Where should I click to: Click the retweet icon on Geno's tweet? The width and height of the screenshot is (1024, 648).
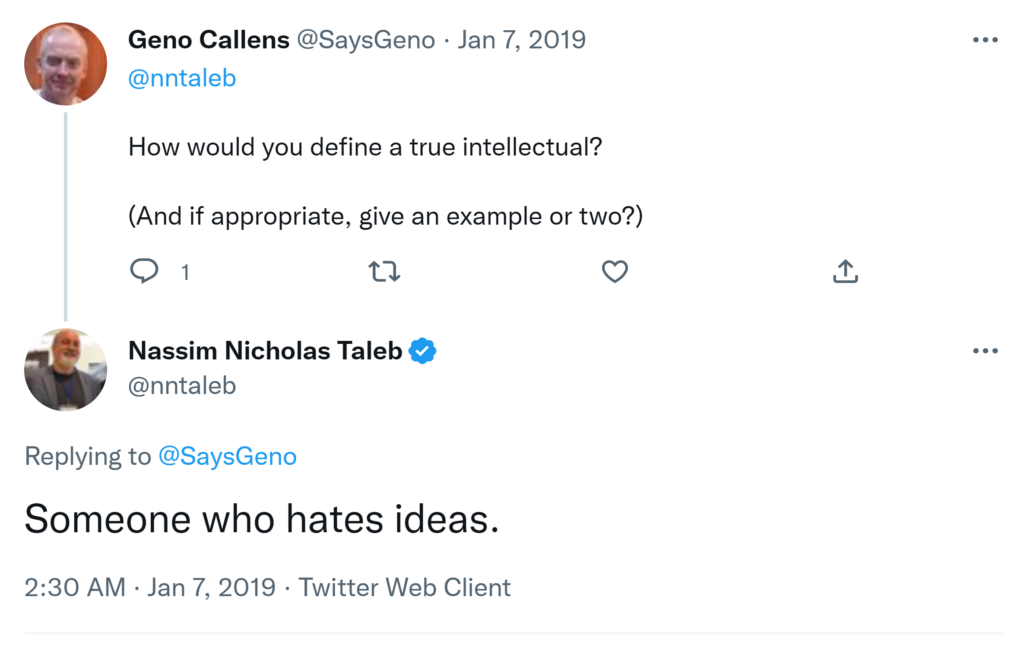click(x=384, y=271)
